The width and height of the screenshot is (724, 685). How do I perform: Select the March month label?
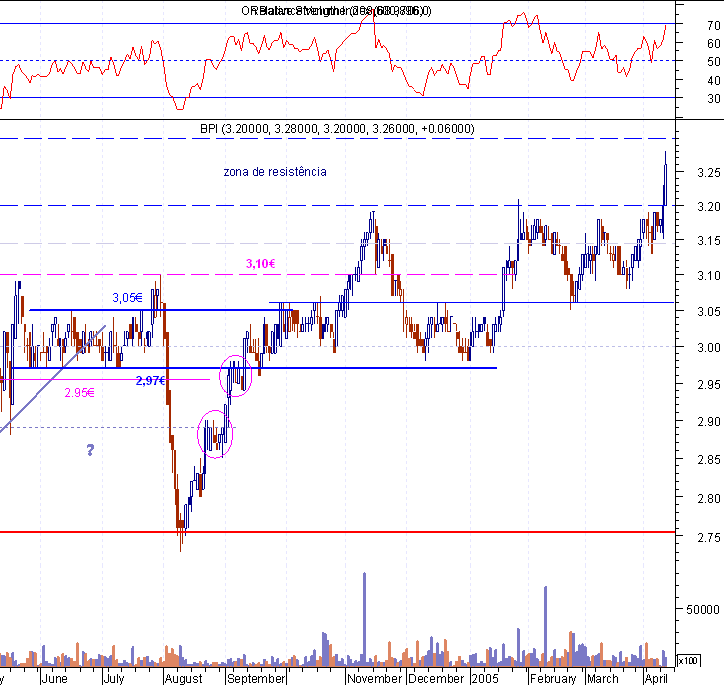603,679
